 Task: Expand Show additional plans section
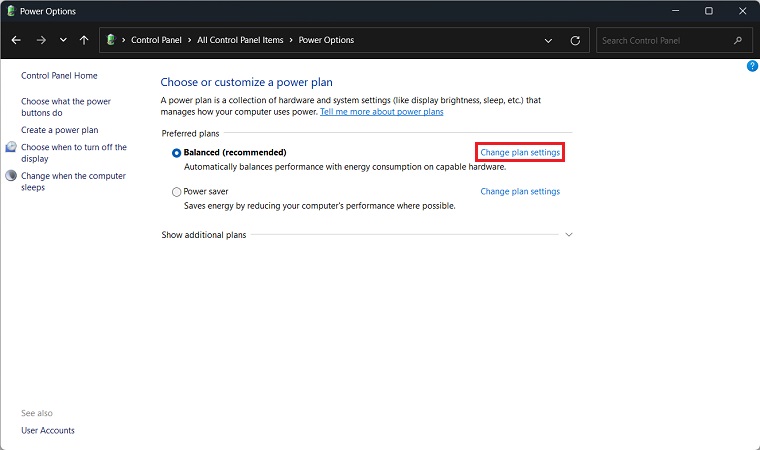(568, 235)
